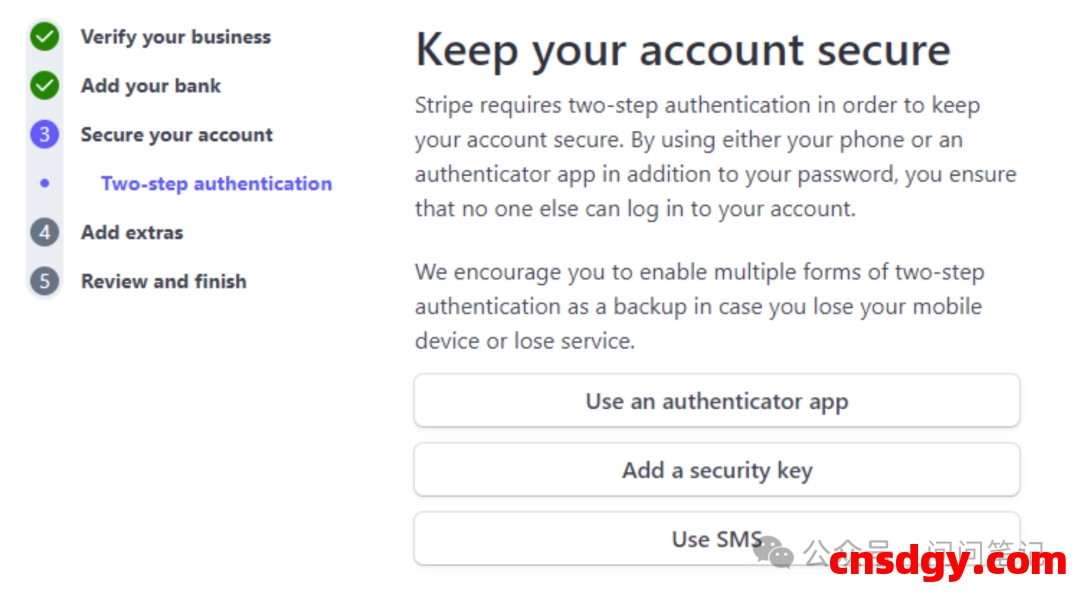Click the WeChat logo in the watermark
Image resolution: width=1080 pixels, height=597 pixels.
click(773, 549)
